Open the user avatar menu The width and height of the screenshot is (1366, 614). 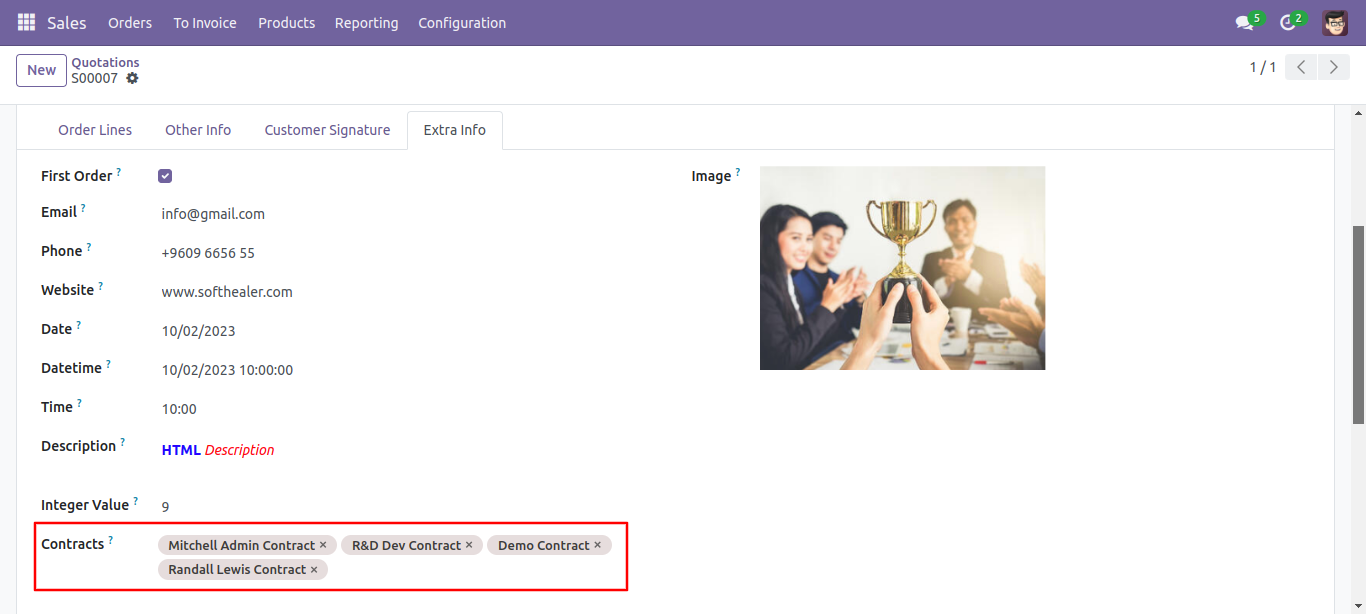[x=1335, y=22]
